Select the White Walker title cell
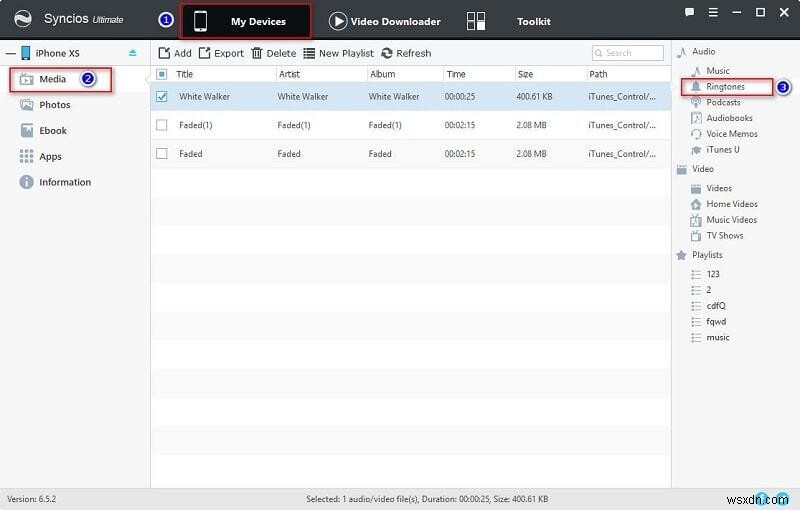 (204, 96)
